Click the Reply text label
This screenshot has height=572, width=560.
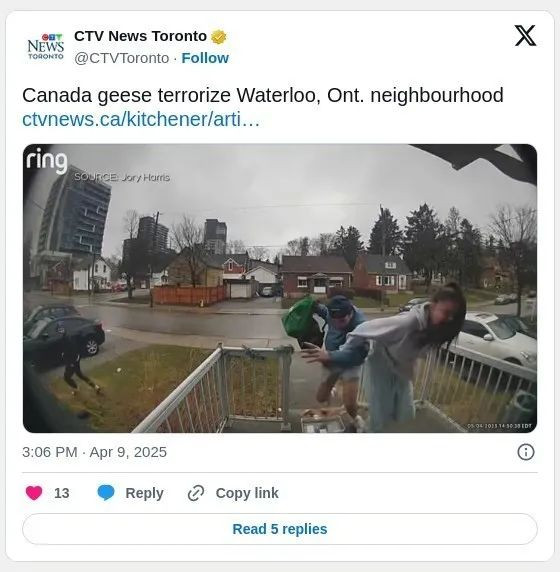point(144,493)
